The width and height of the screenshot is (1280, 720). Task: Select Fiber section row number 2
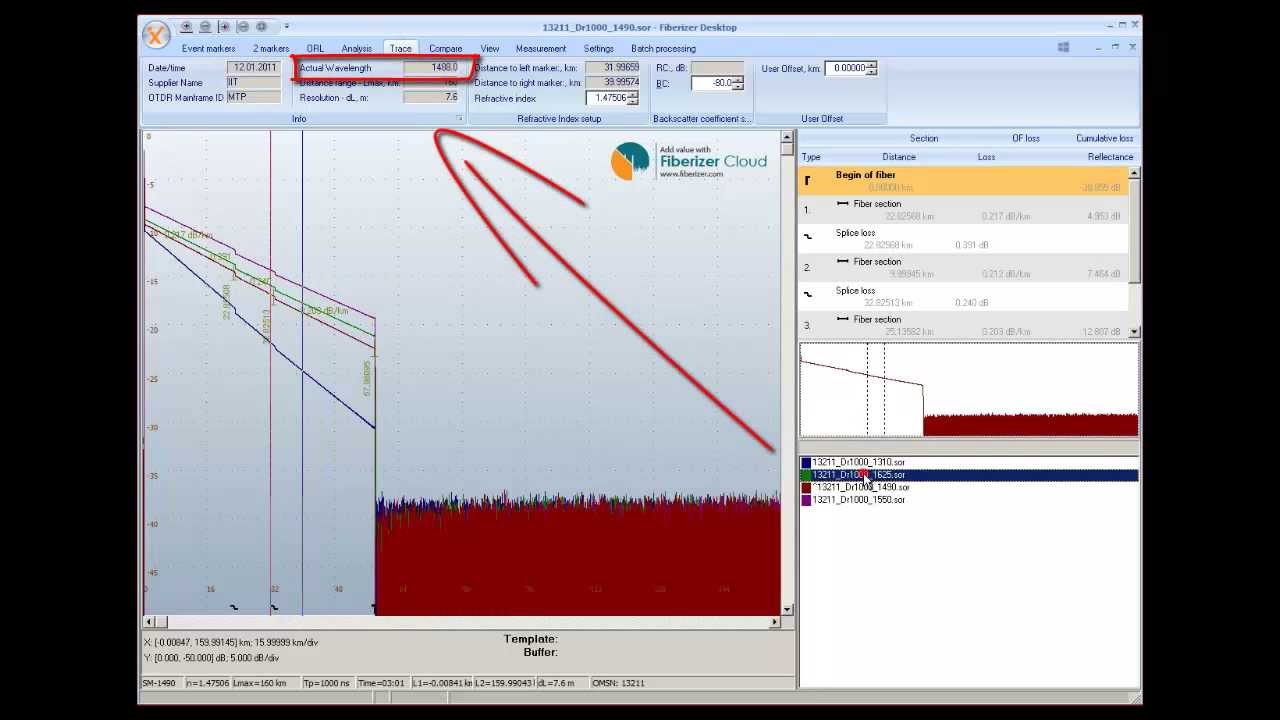[964, 268]
